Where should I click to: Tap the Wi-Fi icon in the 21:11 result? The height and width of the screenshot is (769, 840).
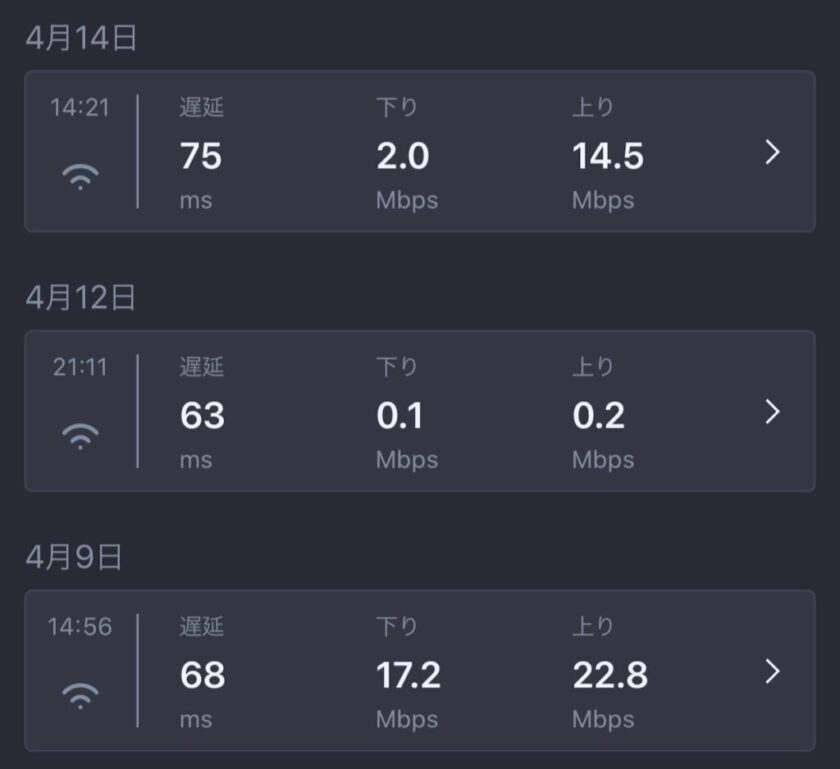coord(80,436)
